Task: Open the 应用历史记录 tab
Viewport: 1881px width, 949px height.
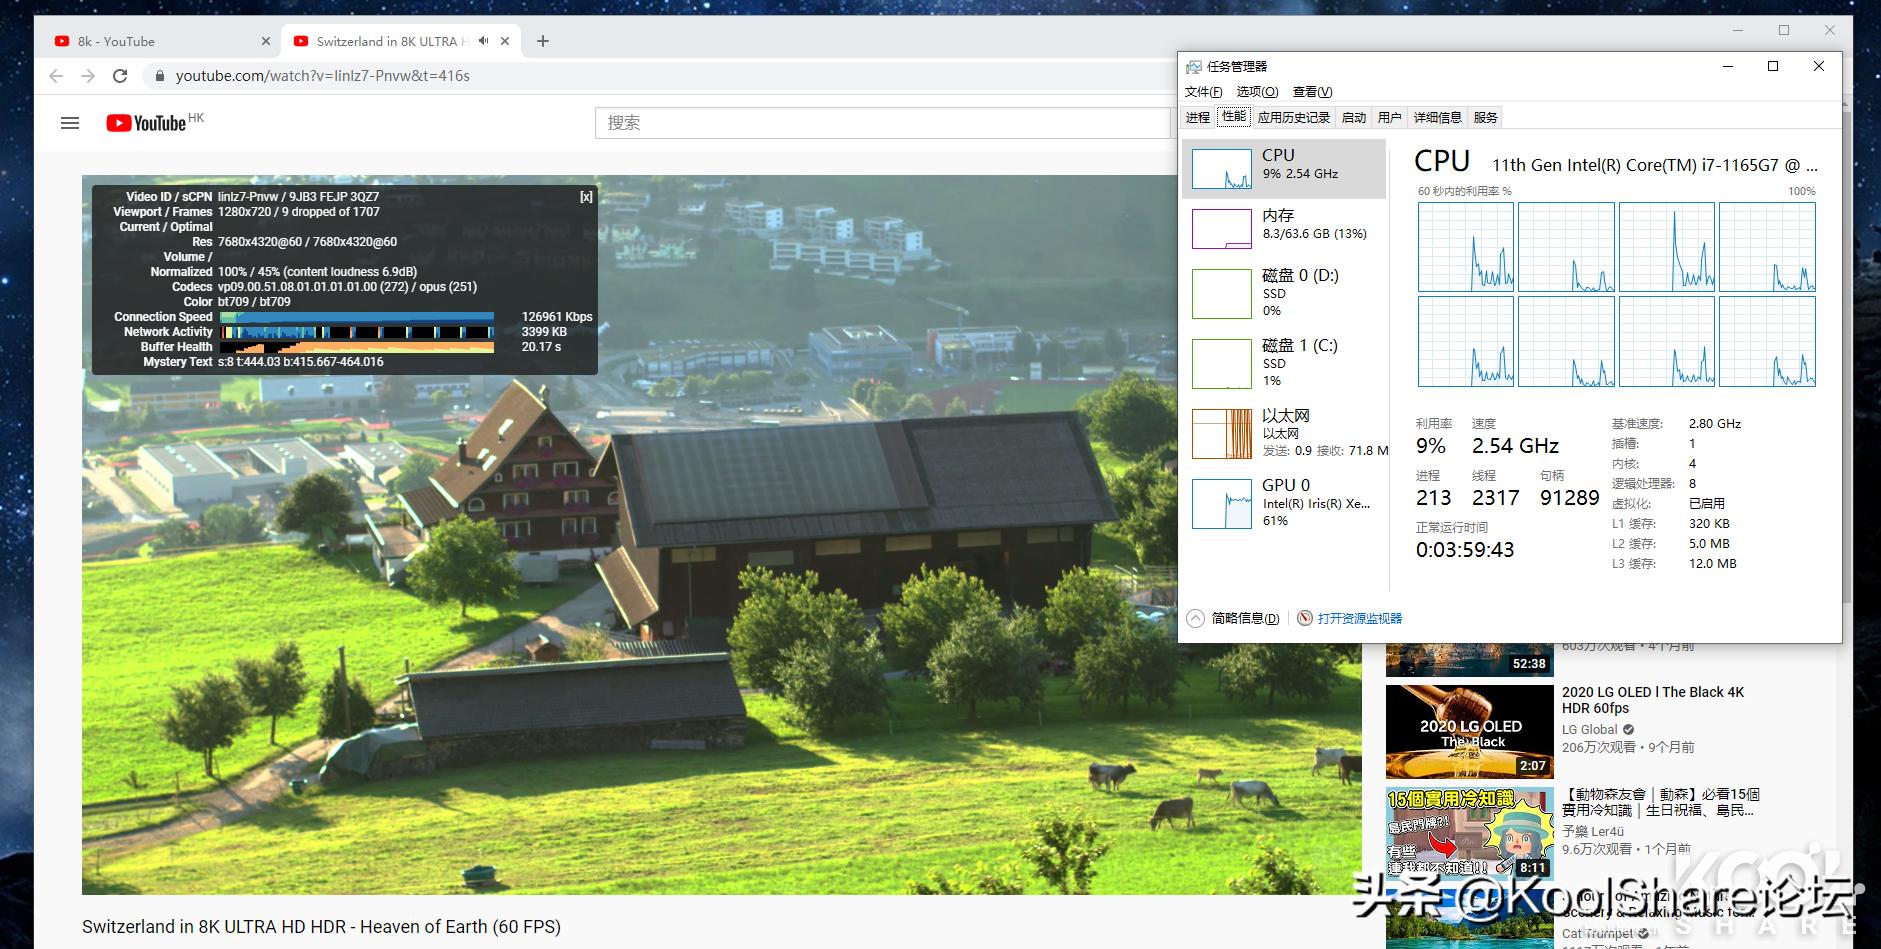Action: [1294, 118]
